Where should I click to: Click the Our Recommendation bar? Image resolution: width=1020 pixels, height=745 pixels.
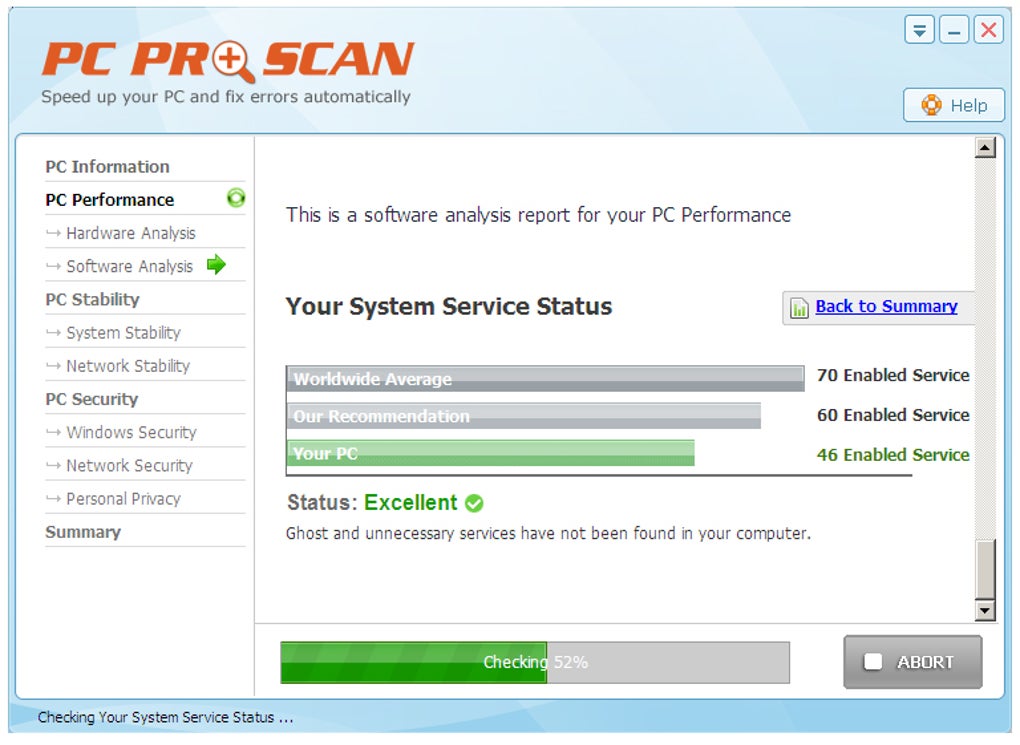click(x=524, y=416)
